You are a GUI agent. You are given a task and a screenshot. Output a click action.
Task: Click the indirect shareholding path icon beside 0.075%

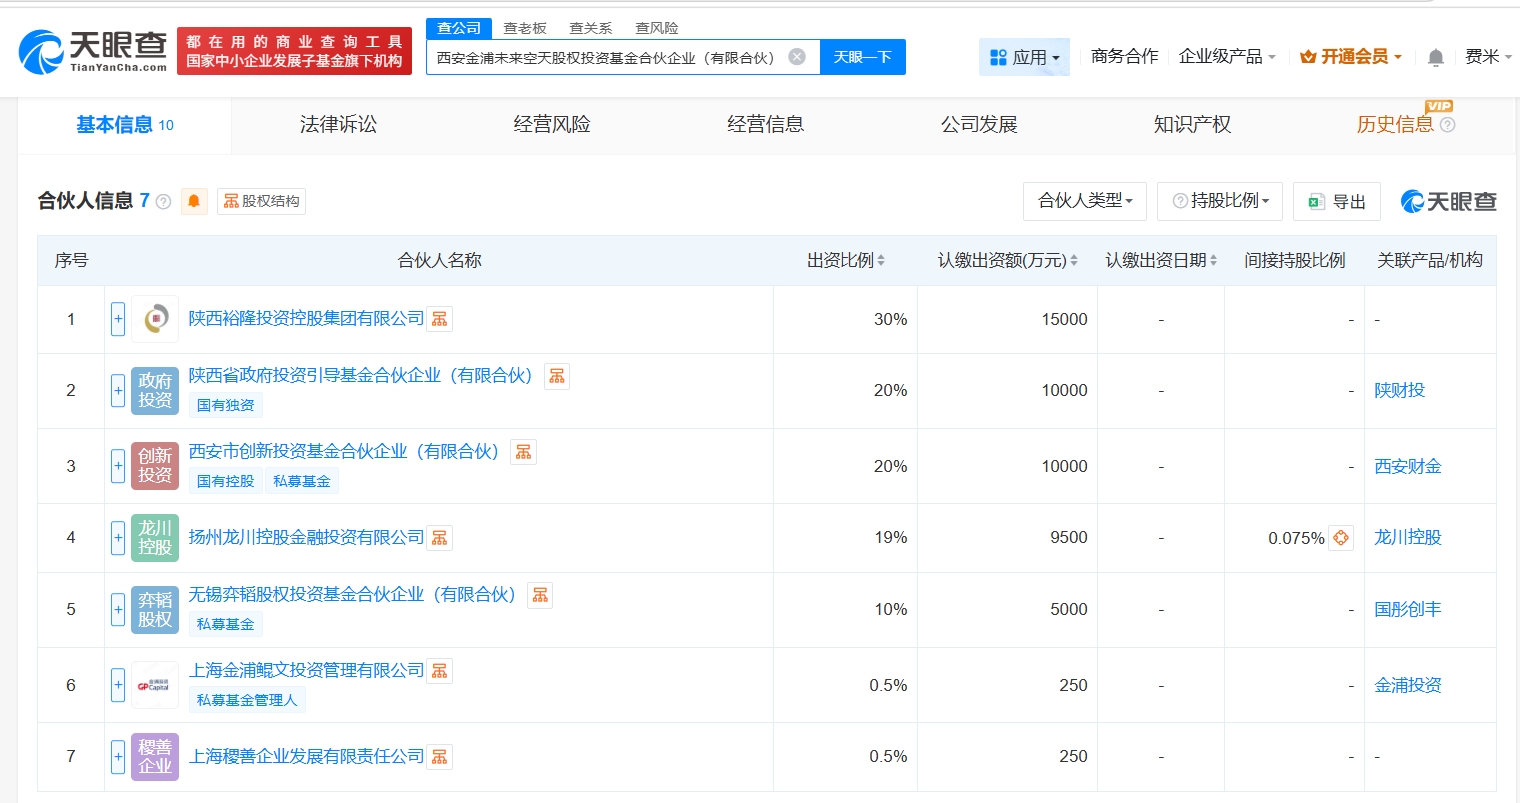click(x=1341, y=538)
